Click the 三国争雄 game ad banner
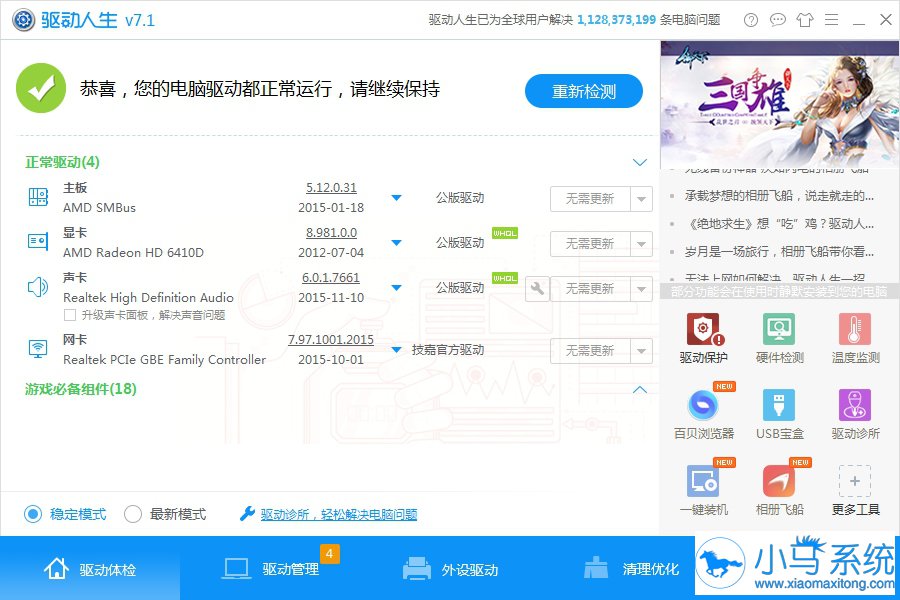The width and height of the screenshot is (900, 600). [779, 104]
